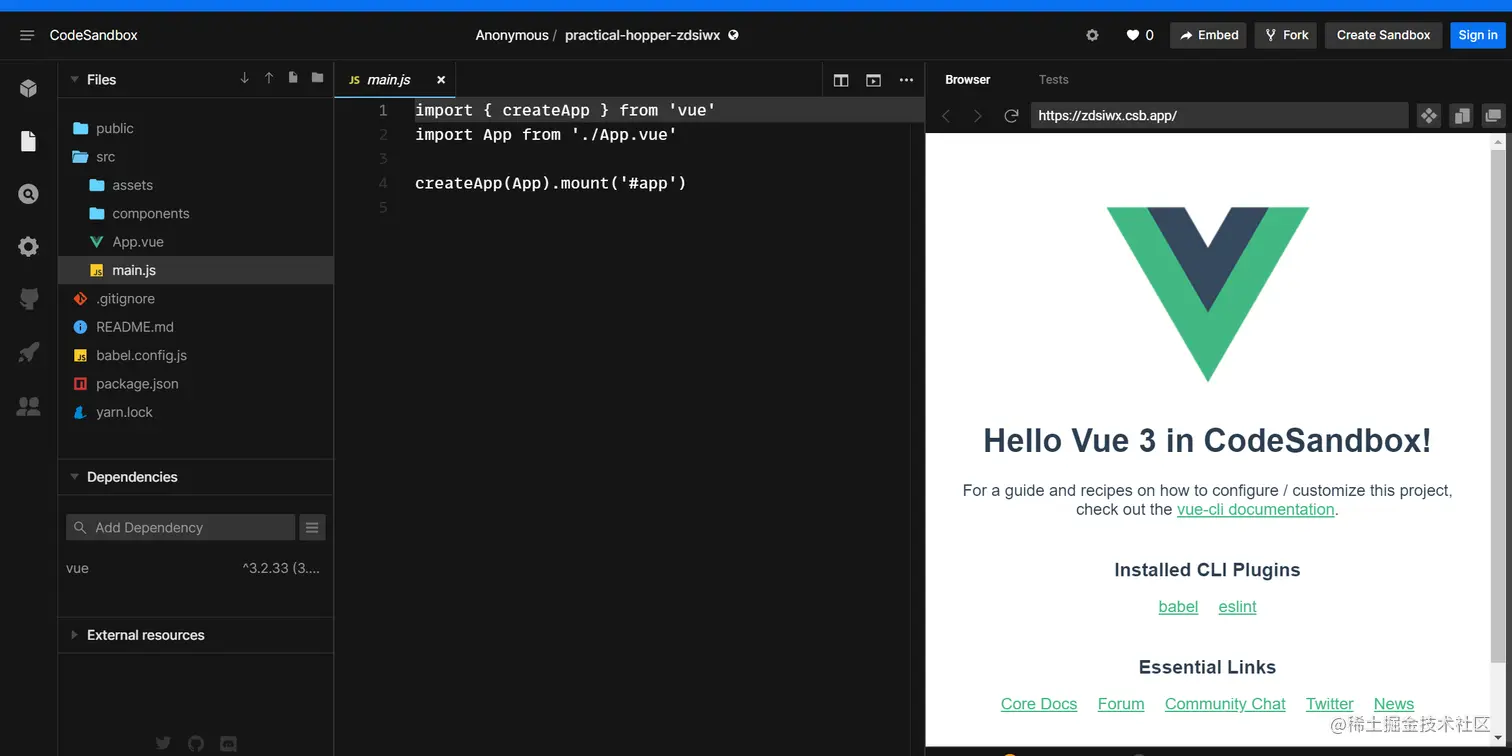
Task: Go back in the preview browser
Action: point(946,116)
